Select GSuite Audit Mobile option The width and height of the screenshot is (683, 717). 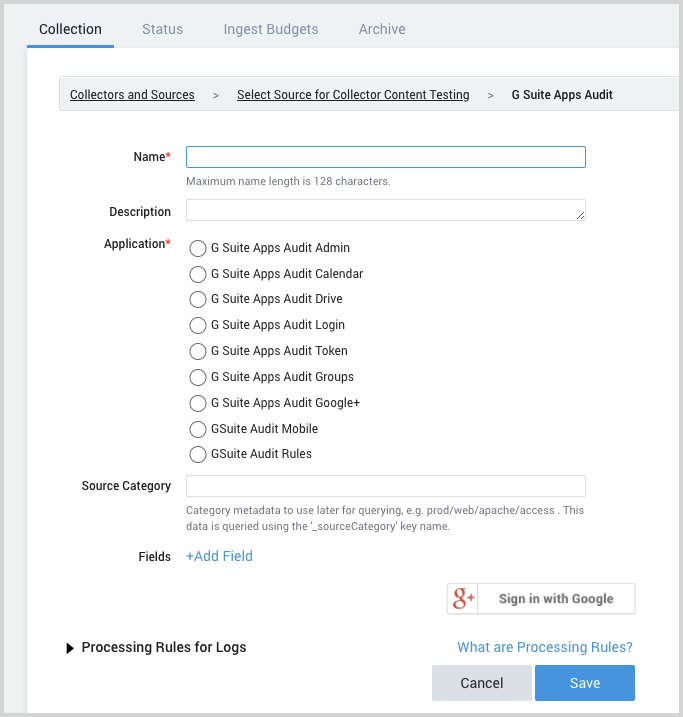point(198,430)
